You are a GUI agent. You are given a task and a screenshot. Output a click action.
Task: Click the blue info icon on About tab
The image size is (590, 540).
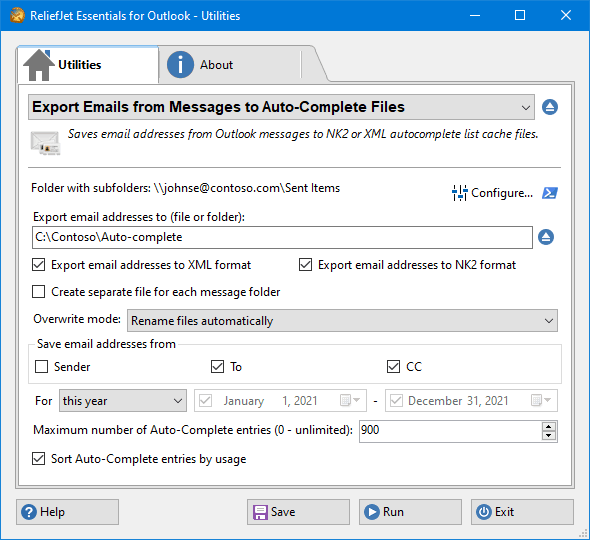tap(180, 65)
